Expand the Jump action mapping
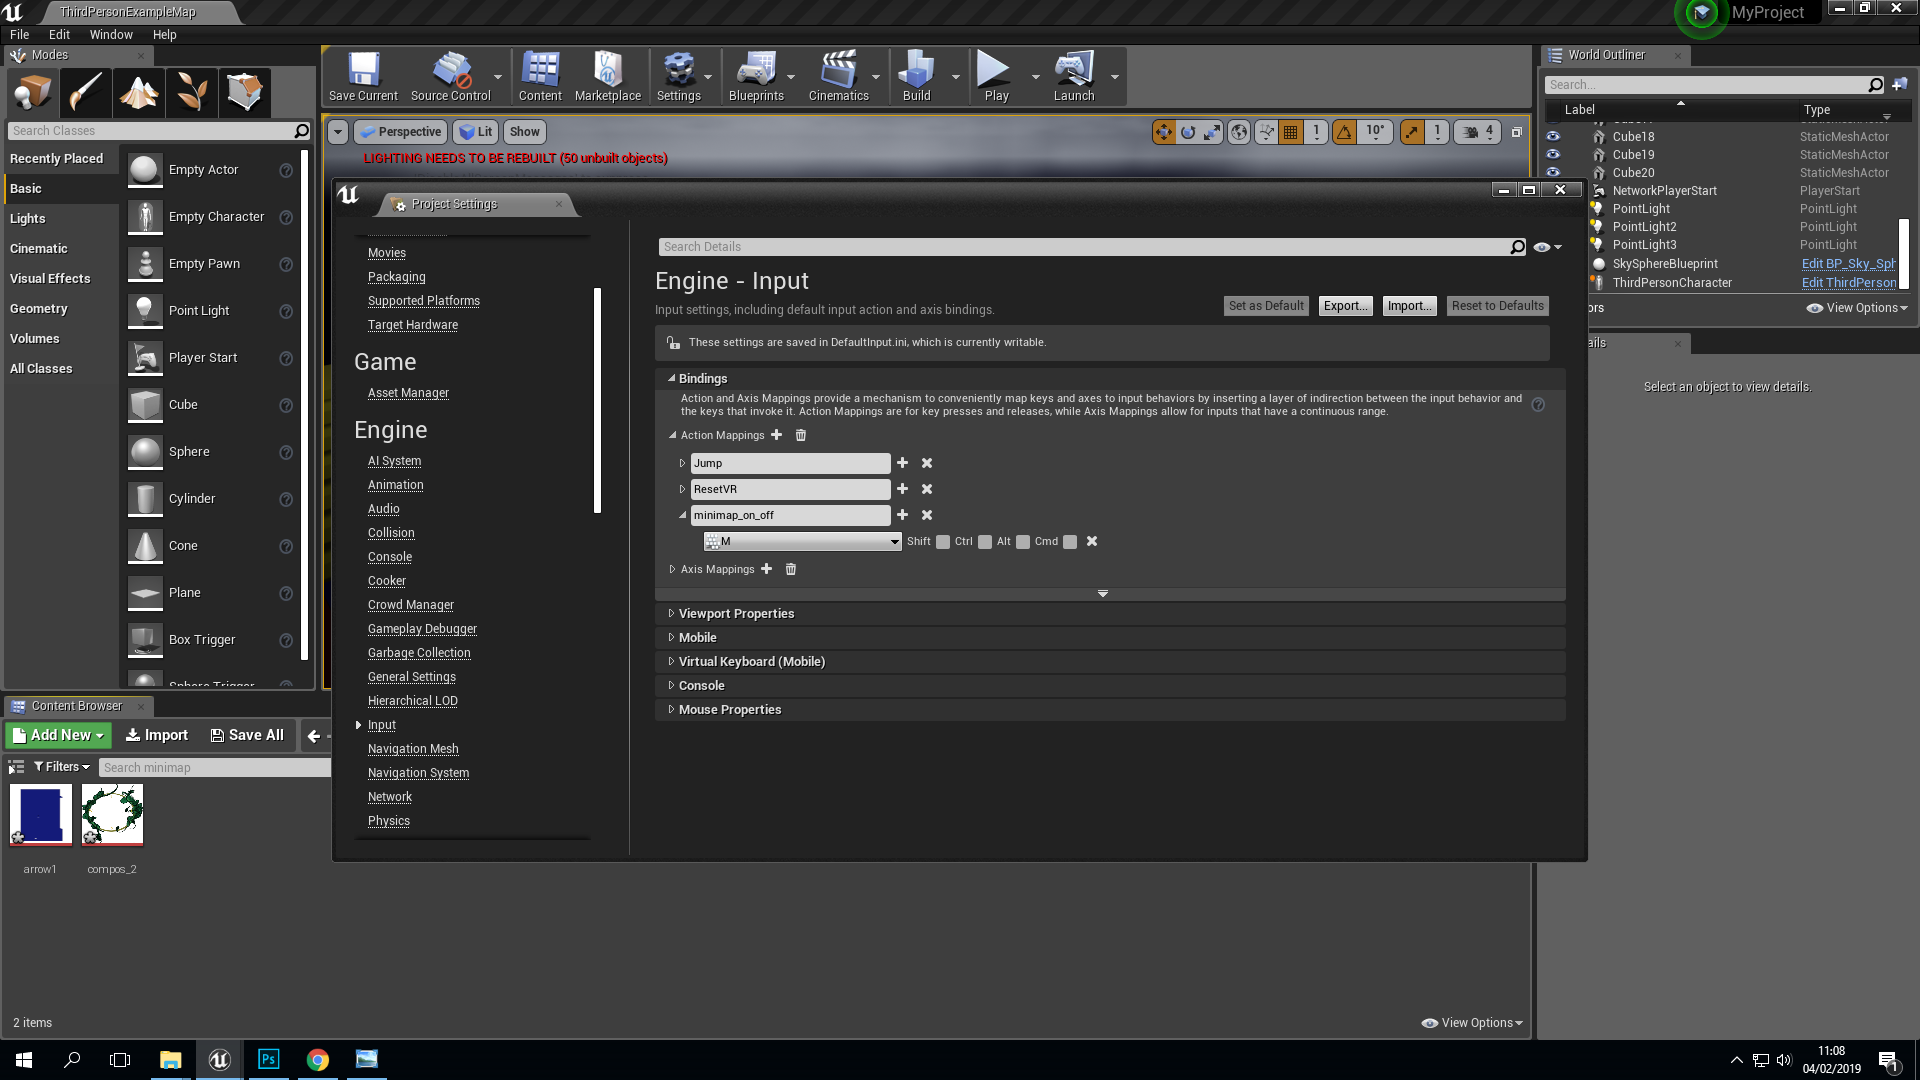This screenshot has width=1920, height=1080. tap(682, 463)
